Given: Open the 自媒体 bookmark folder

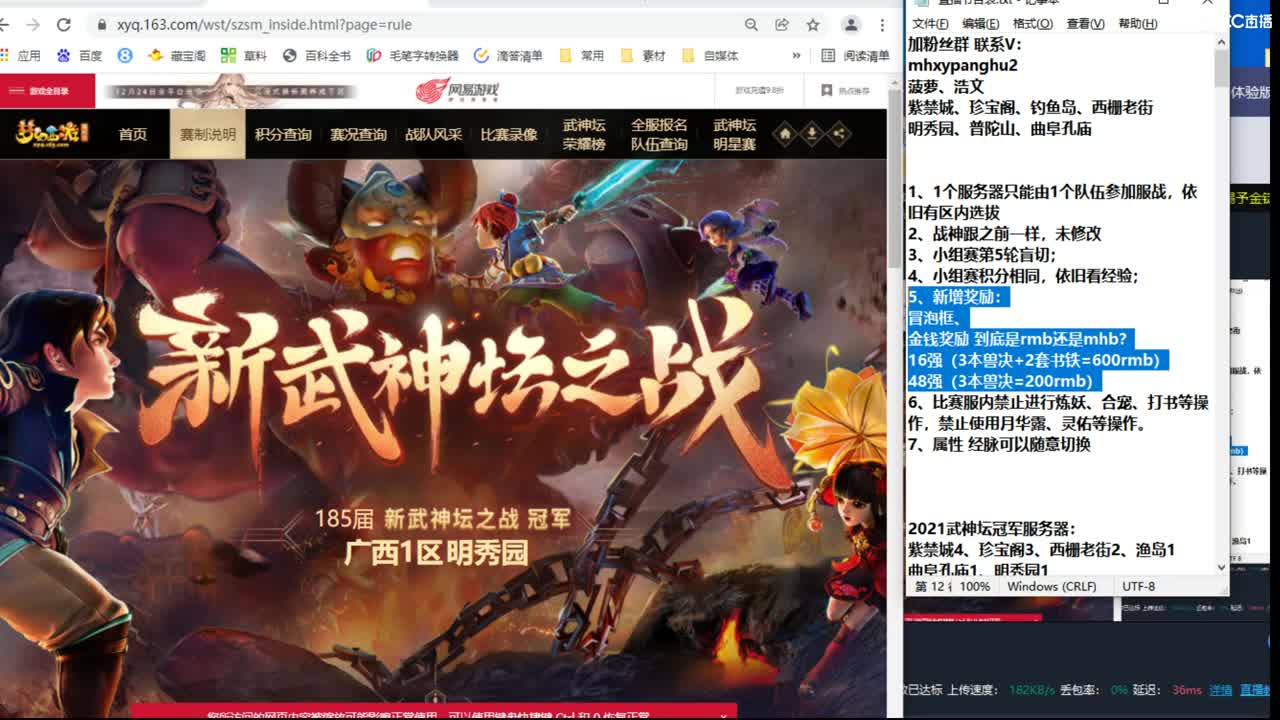Looking at the screenshot, I should [x=710, y=56].
